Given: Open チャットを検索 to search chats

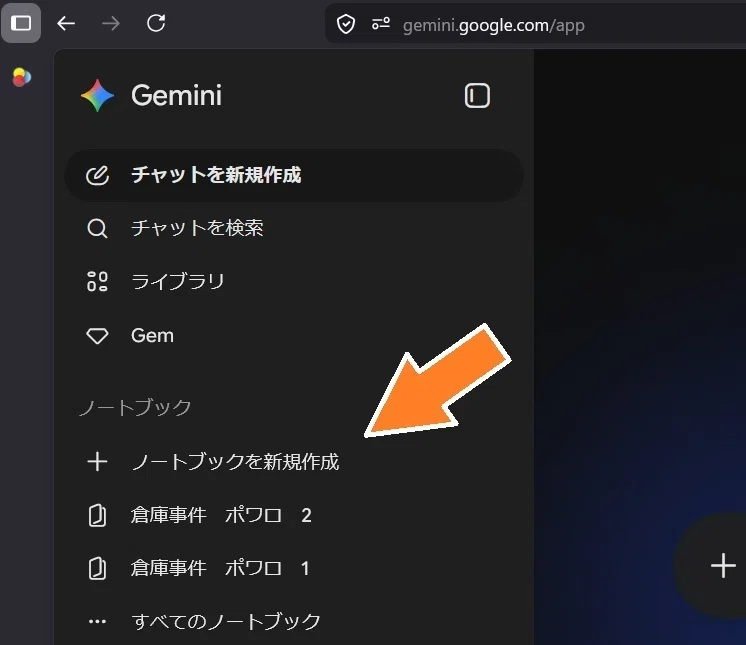Looking at the screenshot, I should [x=294, y=228].
